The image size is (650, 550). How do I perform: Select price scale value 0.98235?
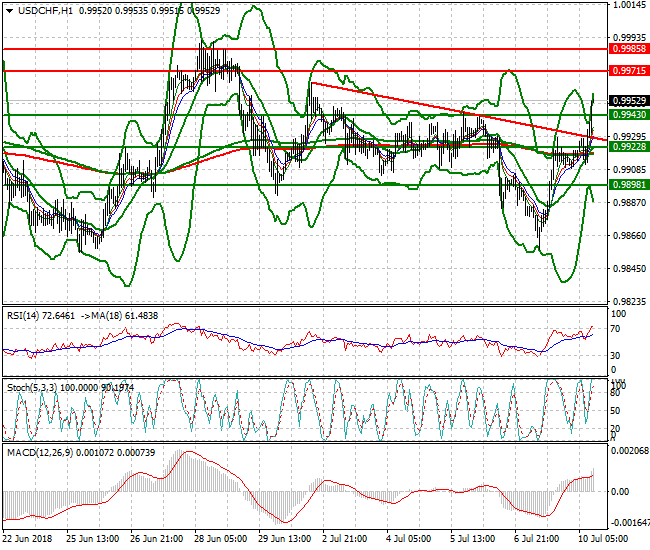[x=629, y=302]
